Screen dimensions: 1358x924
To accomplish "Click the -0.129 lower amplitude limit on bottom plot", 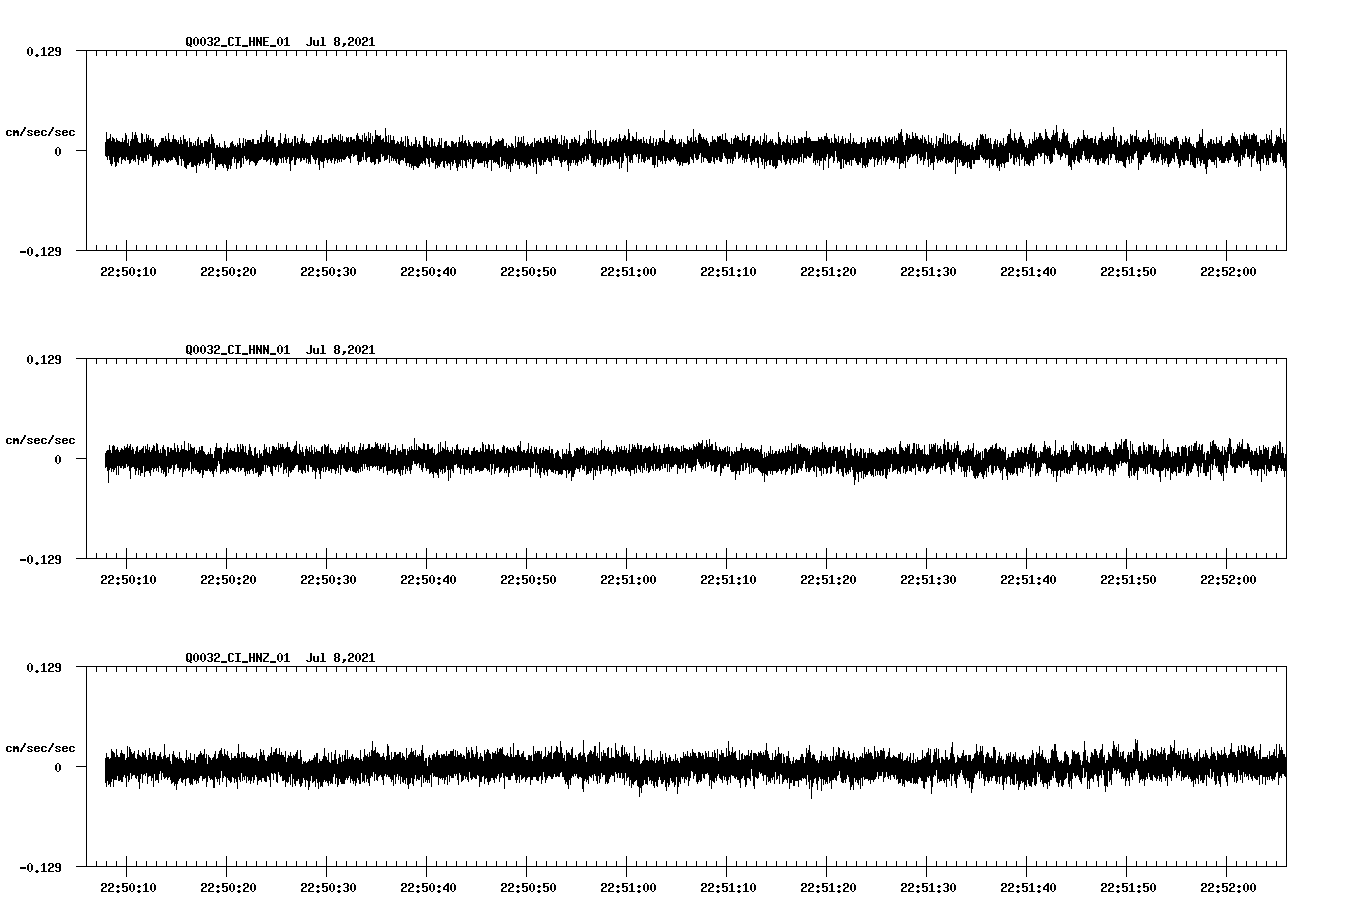I will 42,868.
